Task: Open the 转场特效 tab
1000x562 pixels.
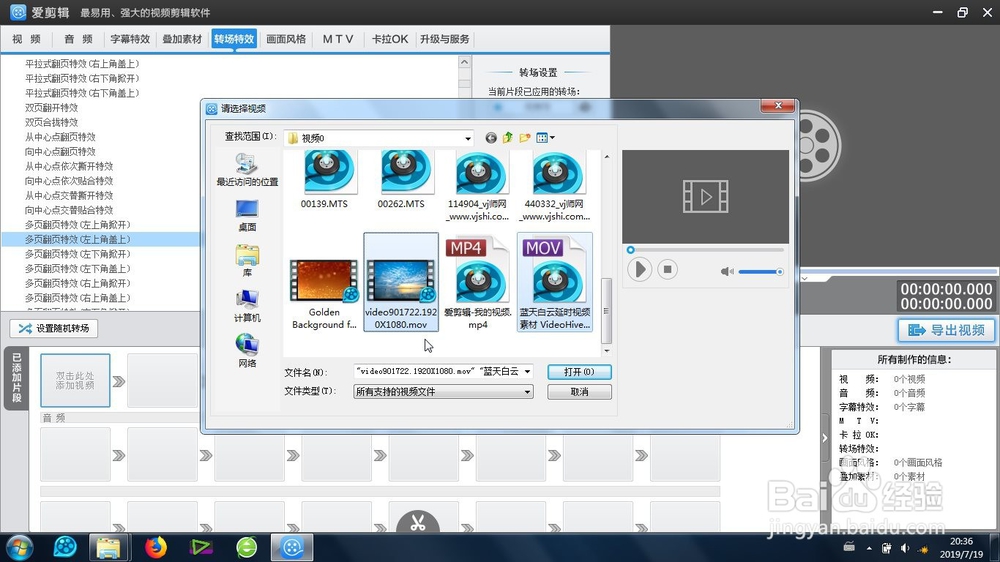Action: [234, 39]
